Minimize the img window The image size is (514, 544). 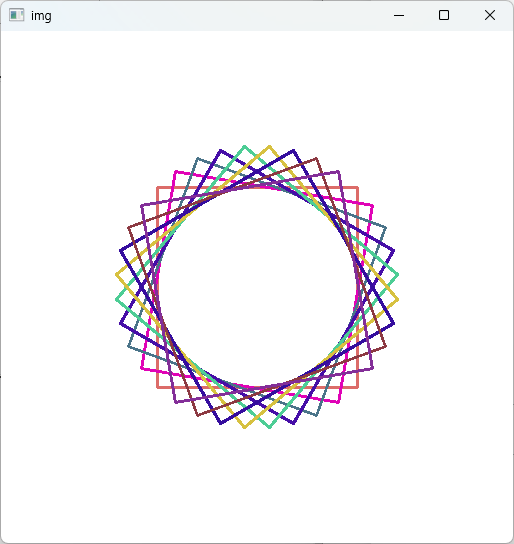pyautogui.click(x=399, y=15)
